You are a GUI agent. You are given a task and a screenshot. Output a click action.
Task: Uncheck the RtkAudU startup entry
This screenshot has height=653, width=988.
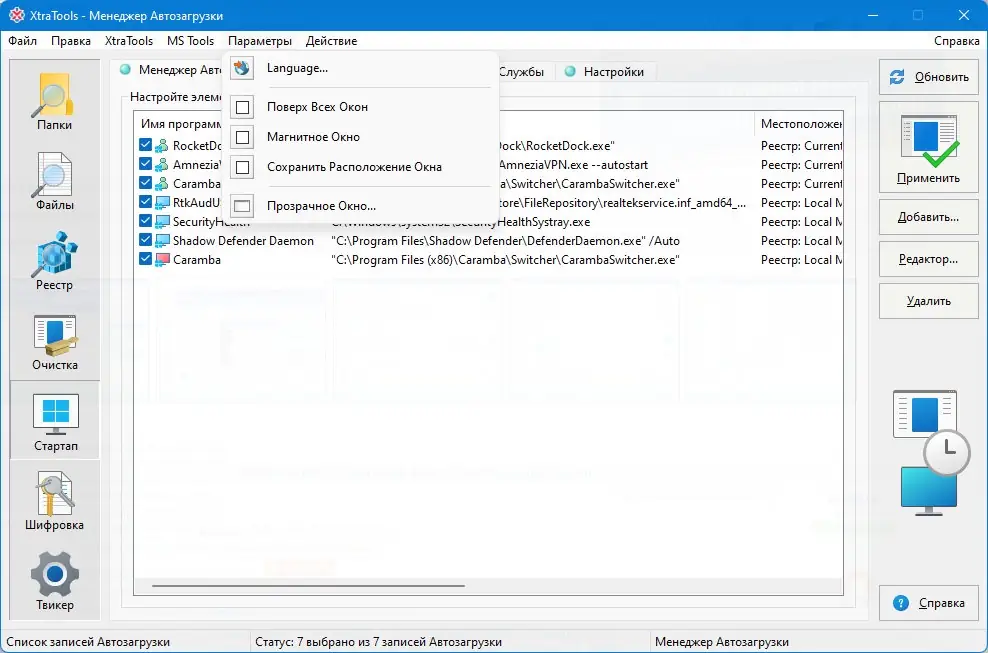(x=146, y=202)
